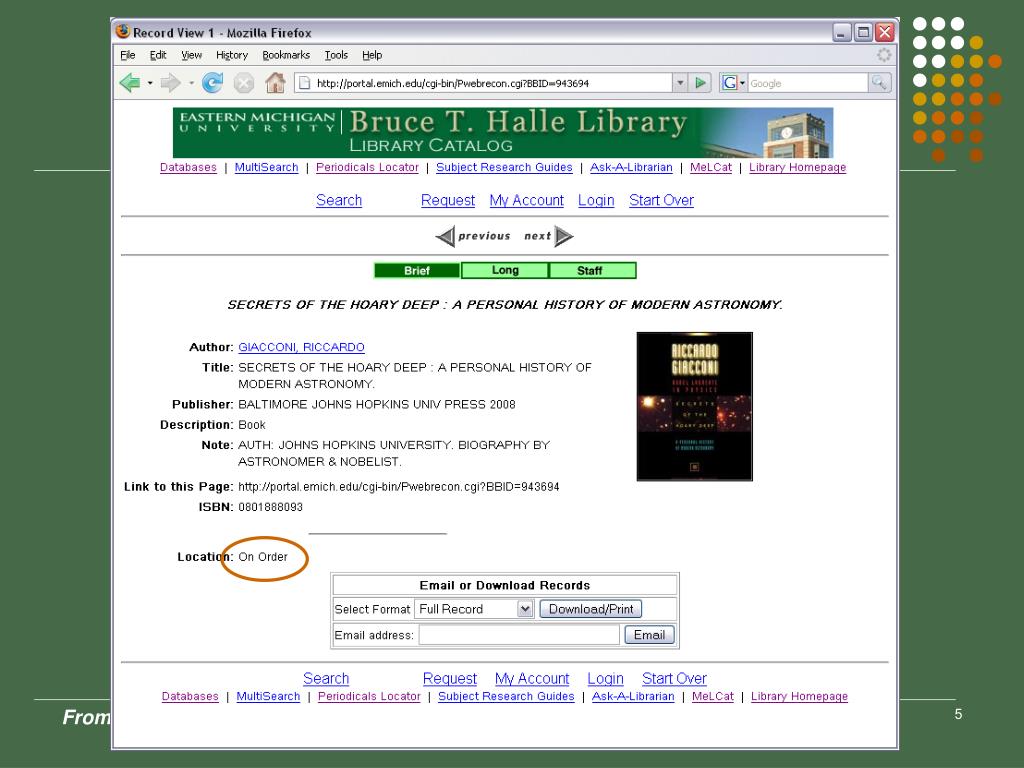Screen dimensions: 1024x768
Task: Click into the Email address field
Action: coord(519,635)
